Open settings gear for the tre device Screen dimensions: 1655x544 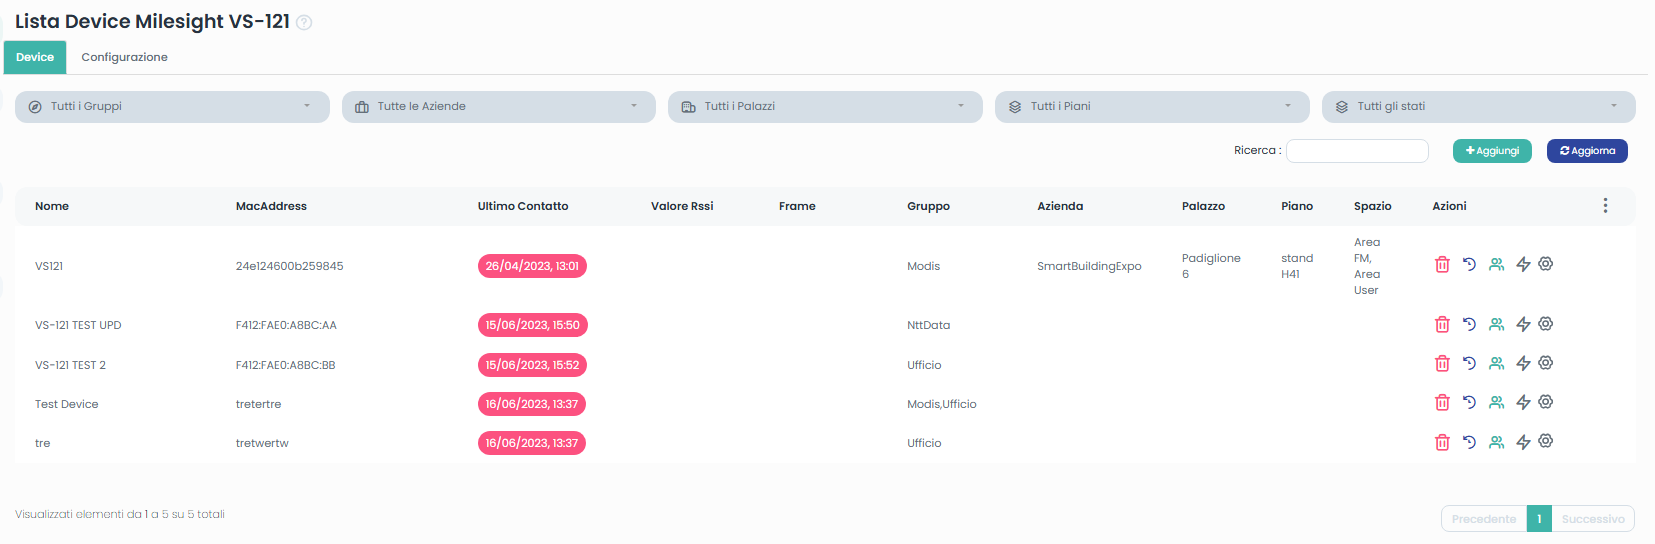coord(1546,441)
